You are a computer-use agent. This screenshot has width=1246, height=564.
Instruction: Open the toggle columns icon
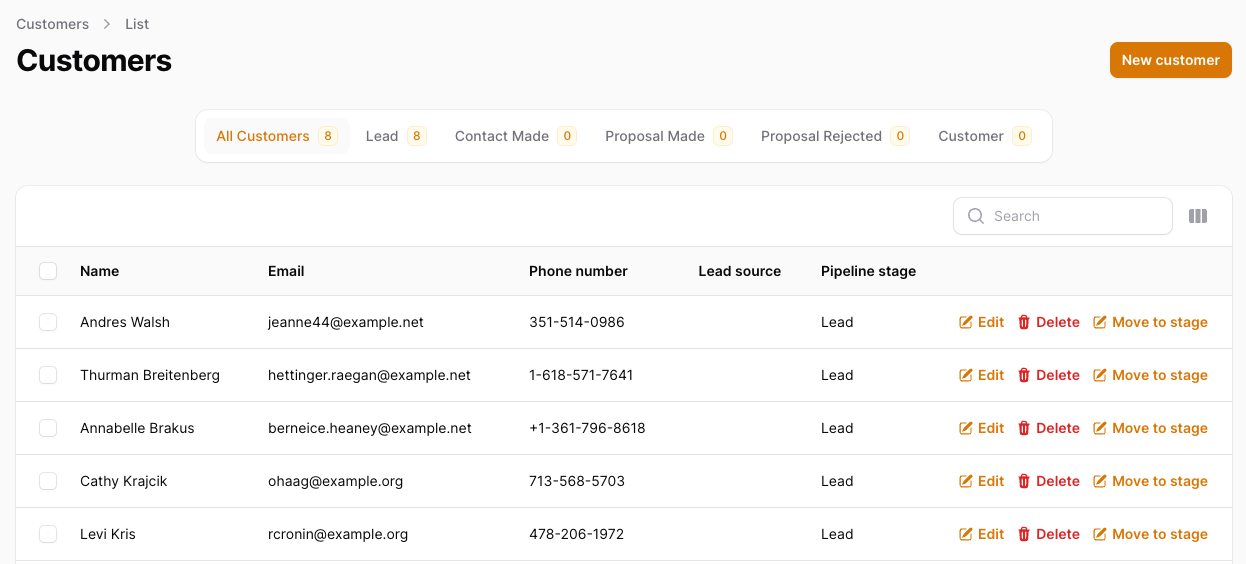tap(1198, 216)
